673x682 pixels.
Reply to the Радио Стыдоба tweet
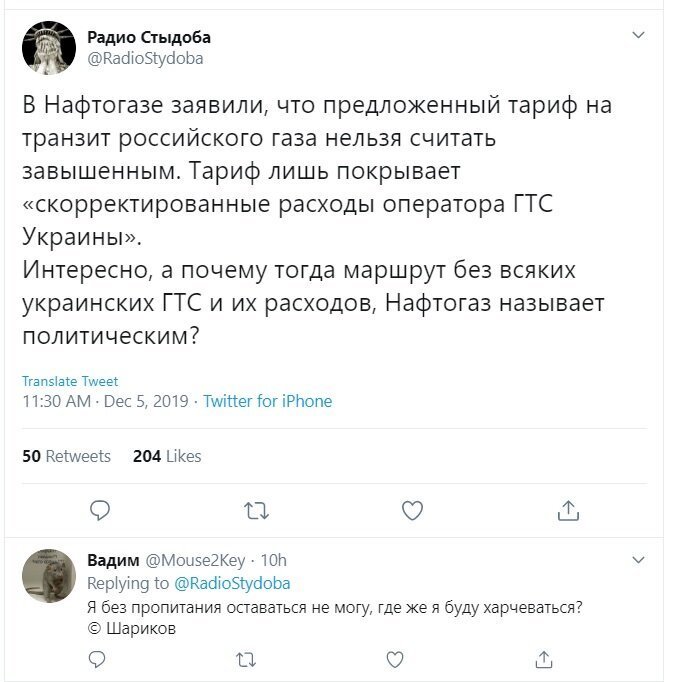[x=100, y=510]
